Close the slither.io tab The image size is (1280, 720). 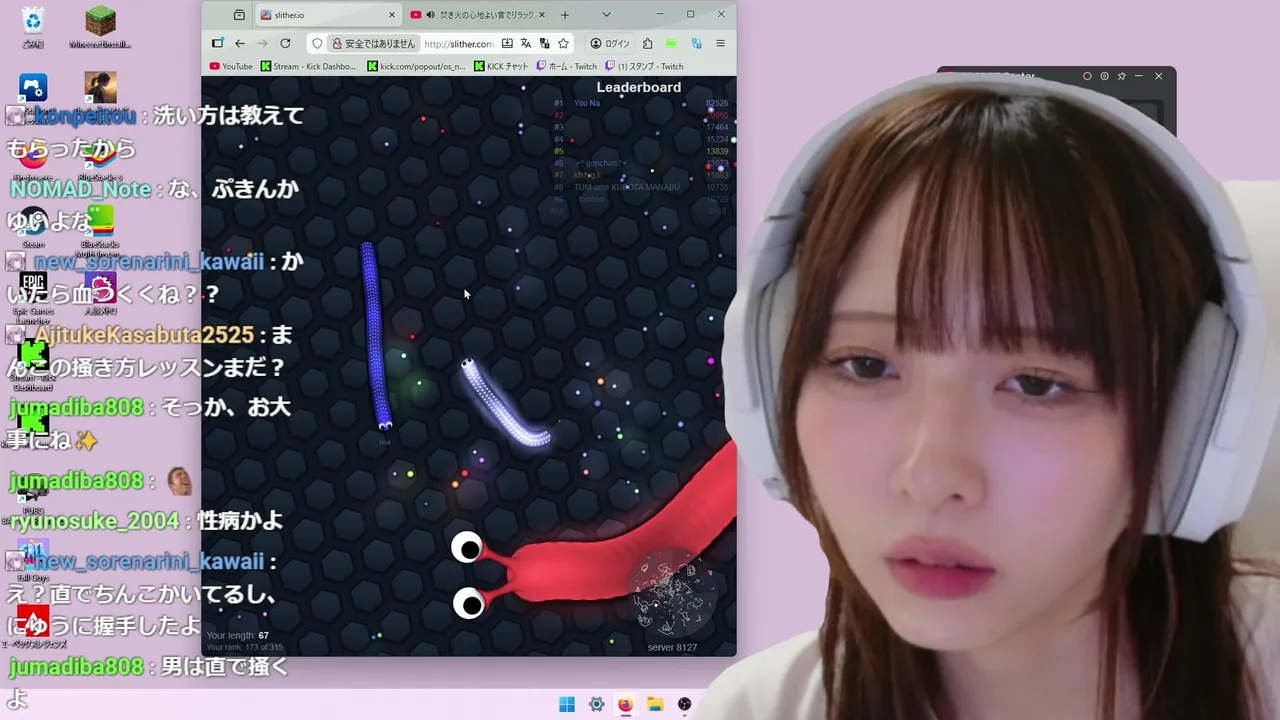[x=391, y=15]
